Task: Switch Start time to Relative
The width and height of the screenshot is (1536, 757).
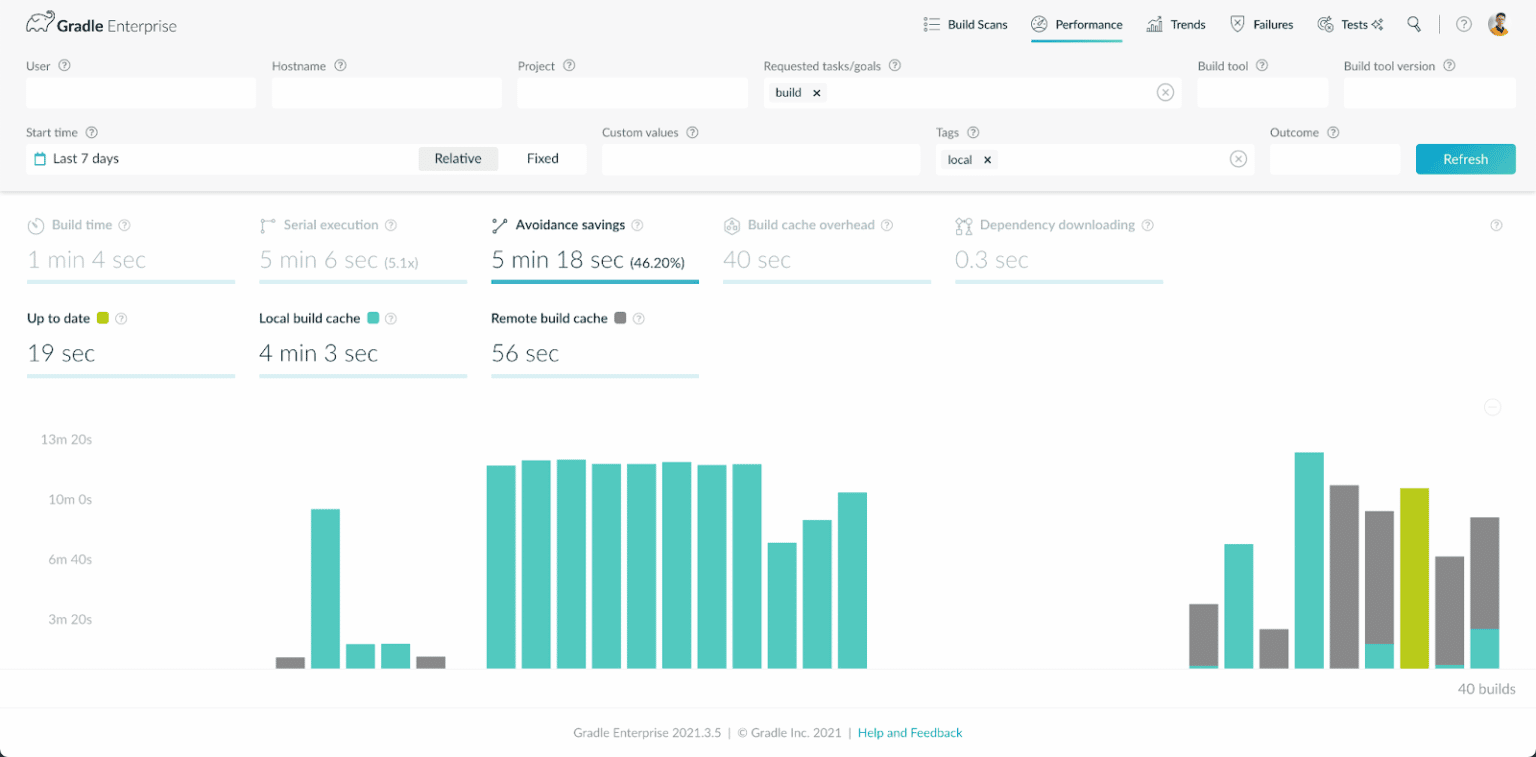Action: (x=458, y=158)
